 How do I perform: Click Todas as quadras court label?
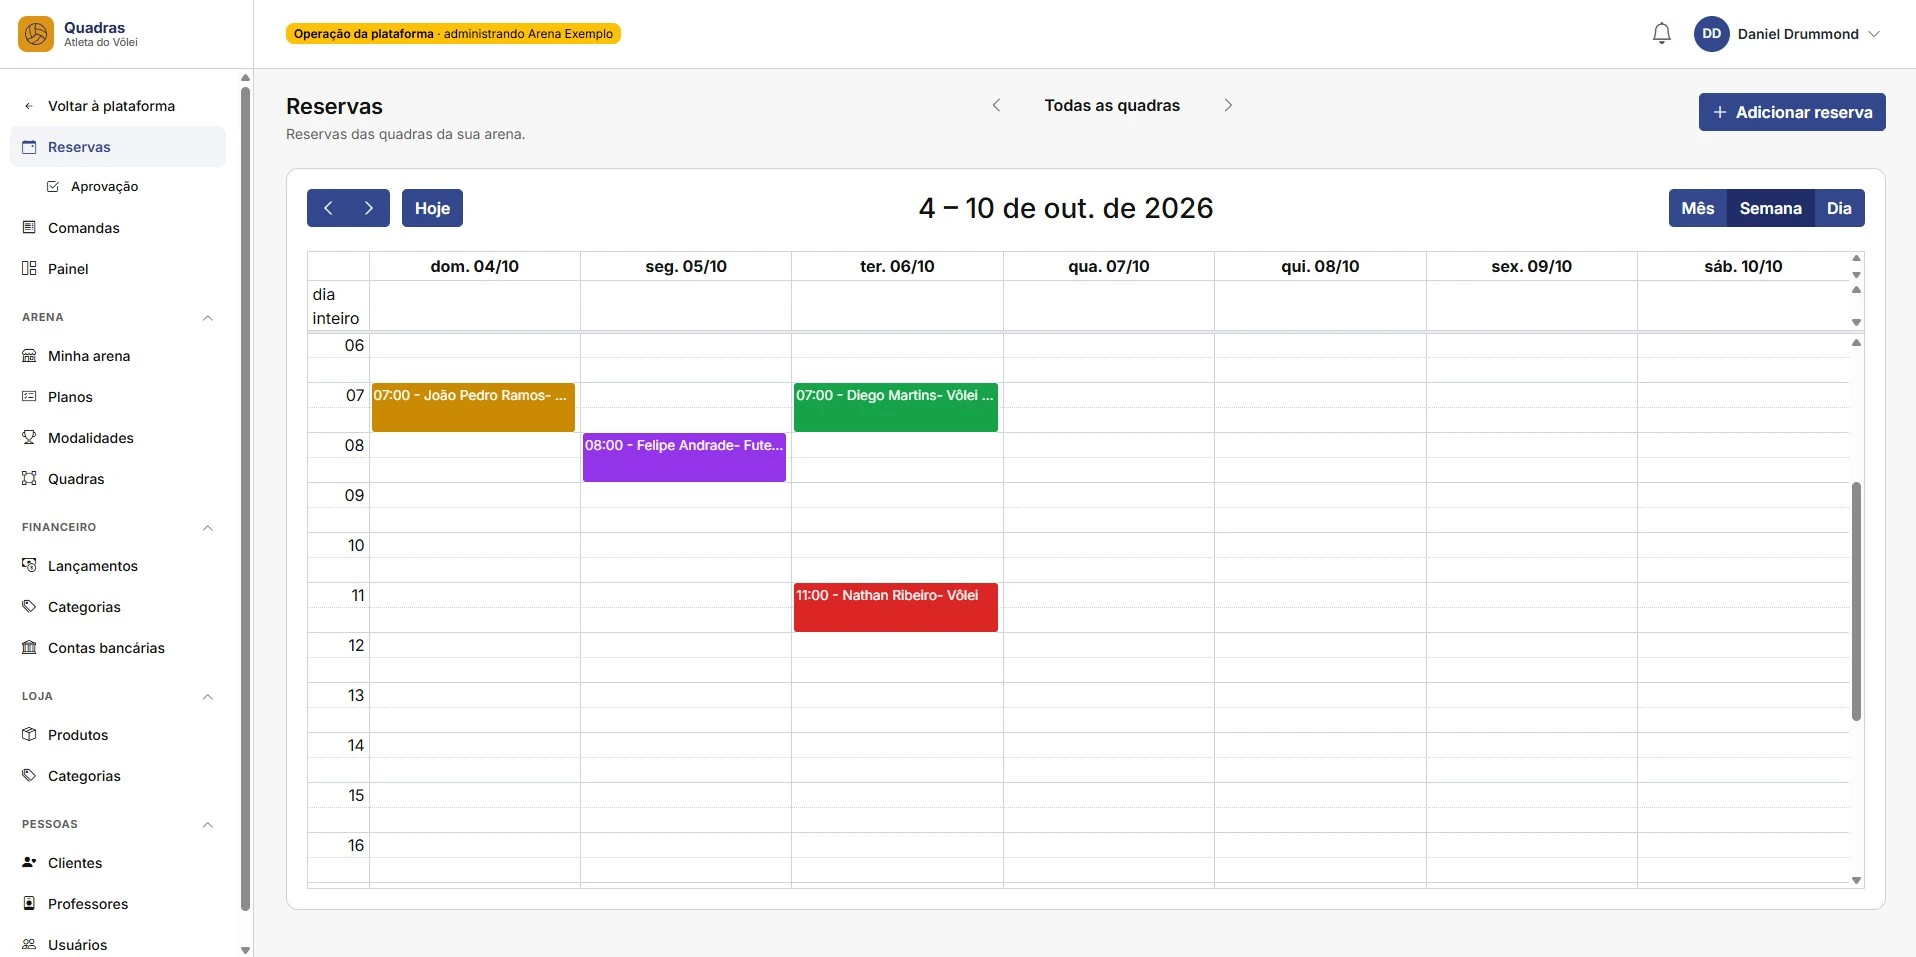(x=1112, y=105)
